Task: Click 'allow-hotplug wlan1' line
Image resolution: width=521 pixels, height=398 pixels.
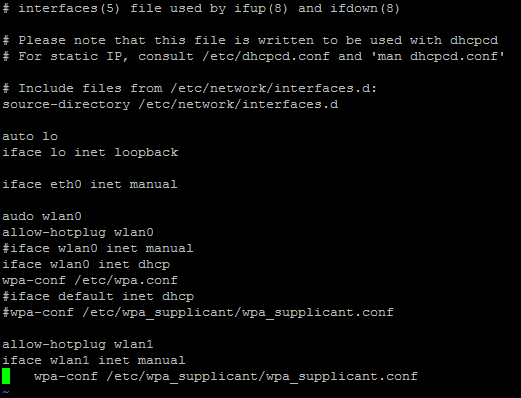Action: coord(78,344)
